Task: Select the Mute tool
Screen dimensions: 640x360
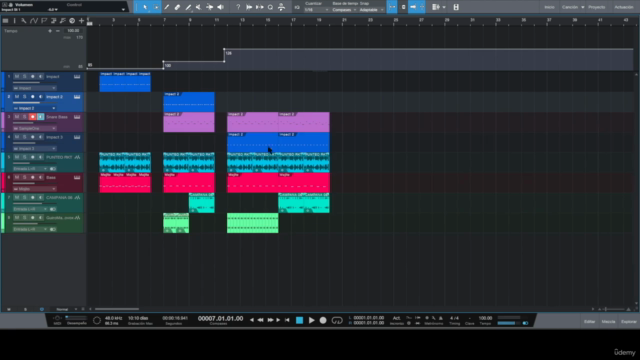Action: pyautogui.click(x=198, y=7)
